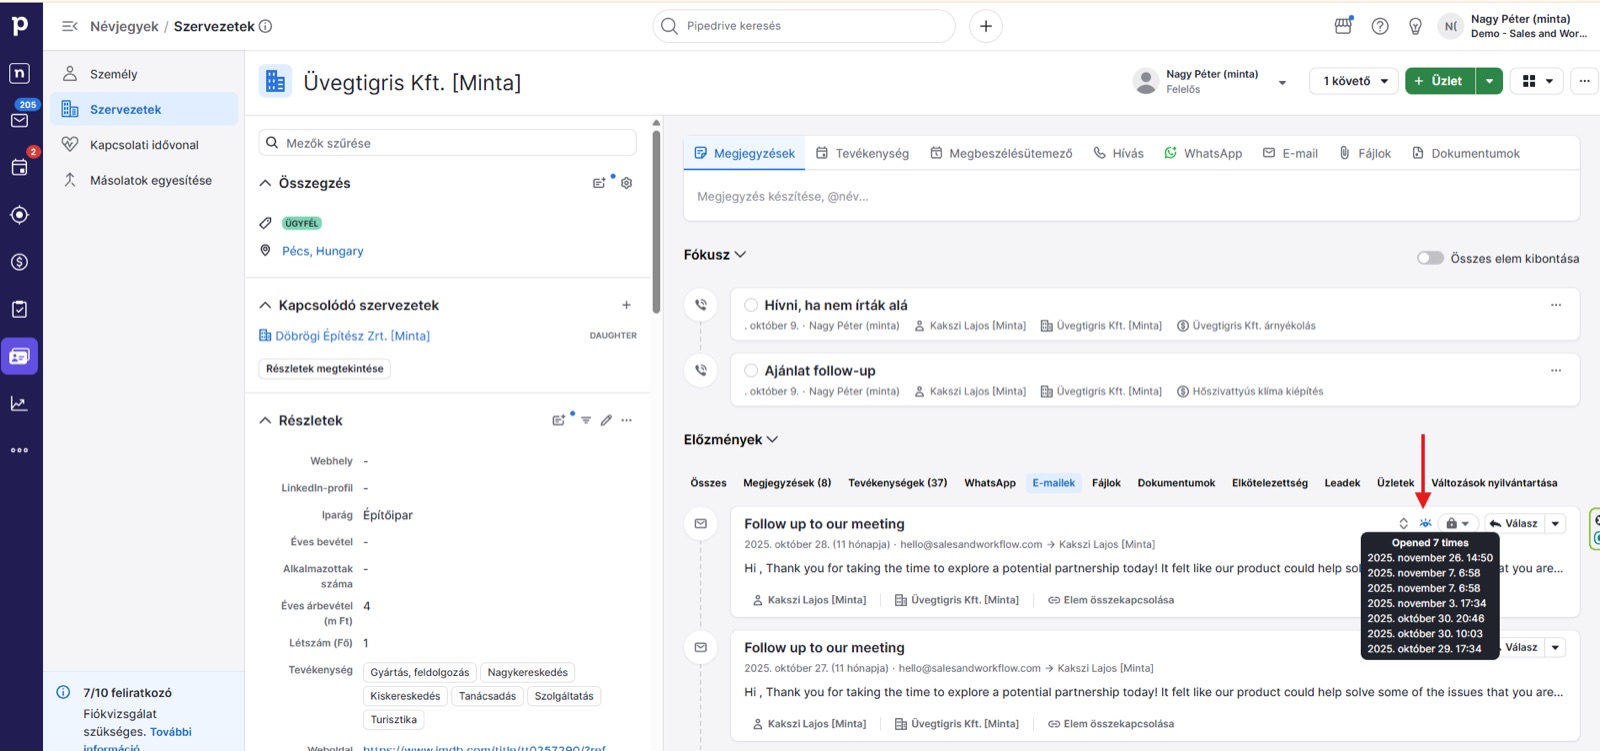
Task: Open the Activities calendar icon in sidebar
Action: click(x=20, y=167)
